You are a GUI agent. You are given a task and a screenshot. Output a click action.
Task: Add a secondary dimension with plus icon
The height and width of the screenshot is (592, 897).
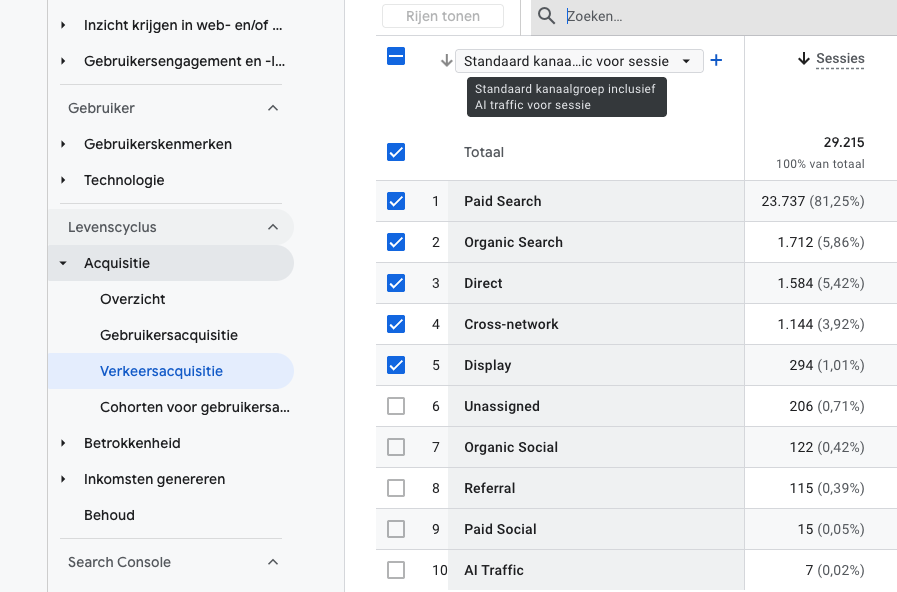click(716, 60)
